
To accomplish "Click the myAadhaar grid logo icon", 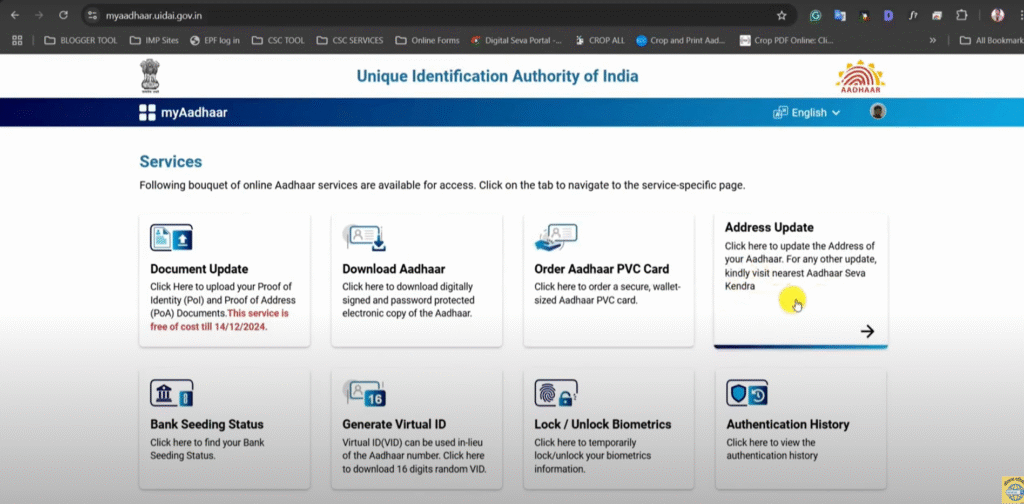I will 147,113.
